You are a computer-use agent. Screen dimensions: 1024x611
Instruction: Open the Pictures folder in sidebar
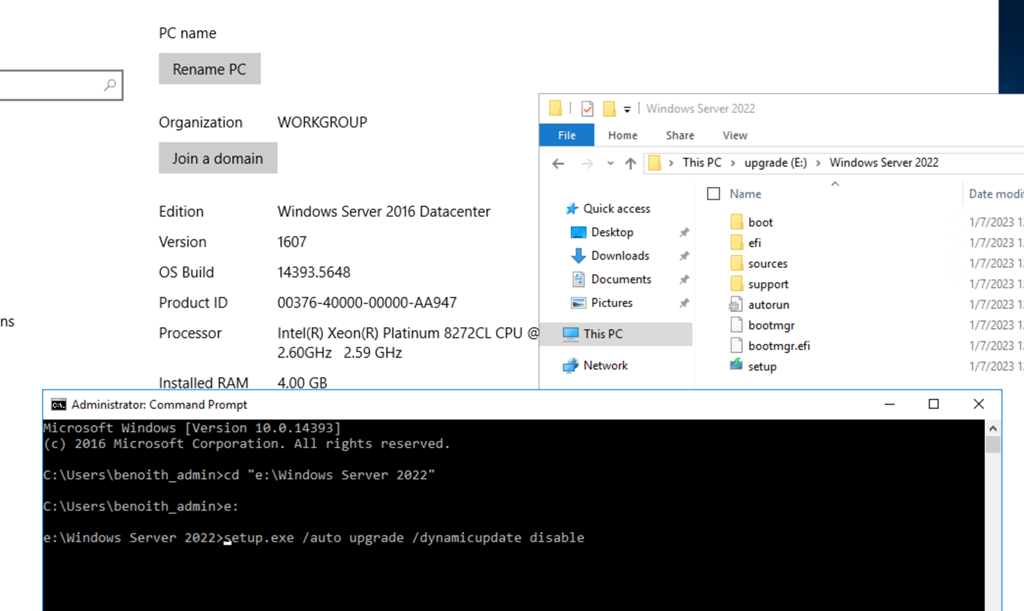[x=610, y=302]
